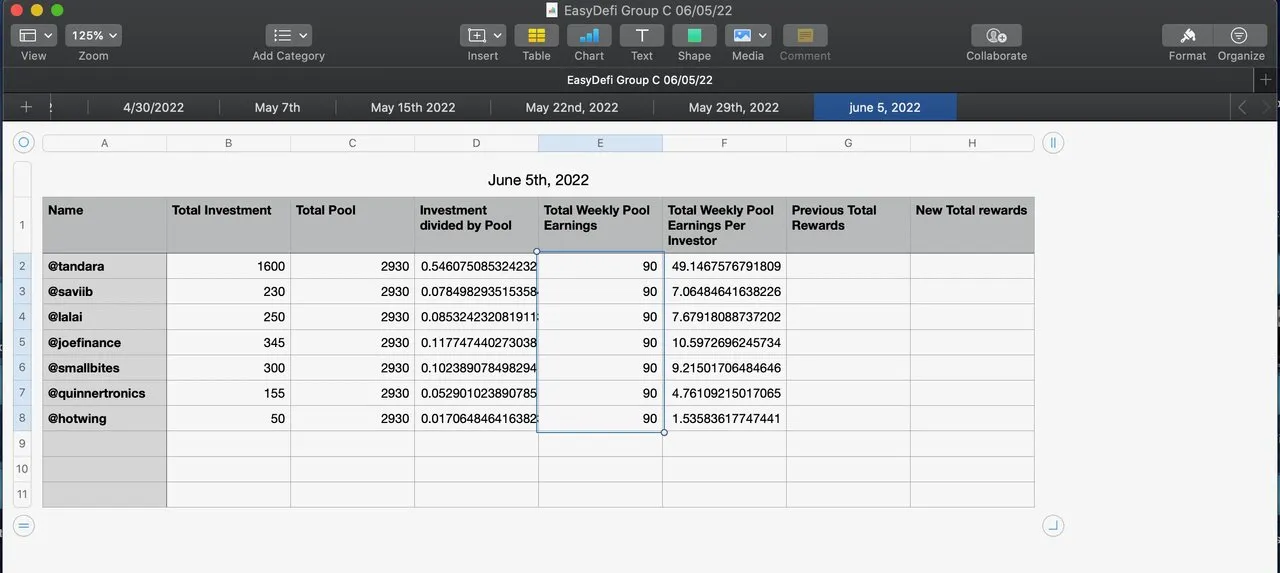
Task: Click the next sheets arrow
Action: click(x=1267, y=107)
